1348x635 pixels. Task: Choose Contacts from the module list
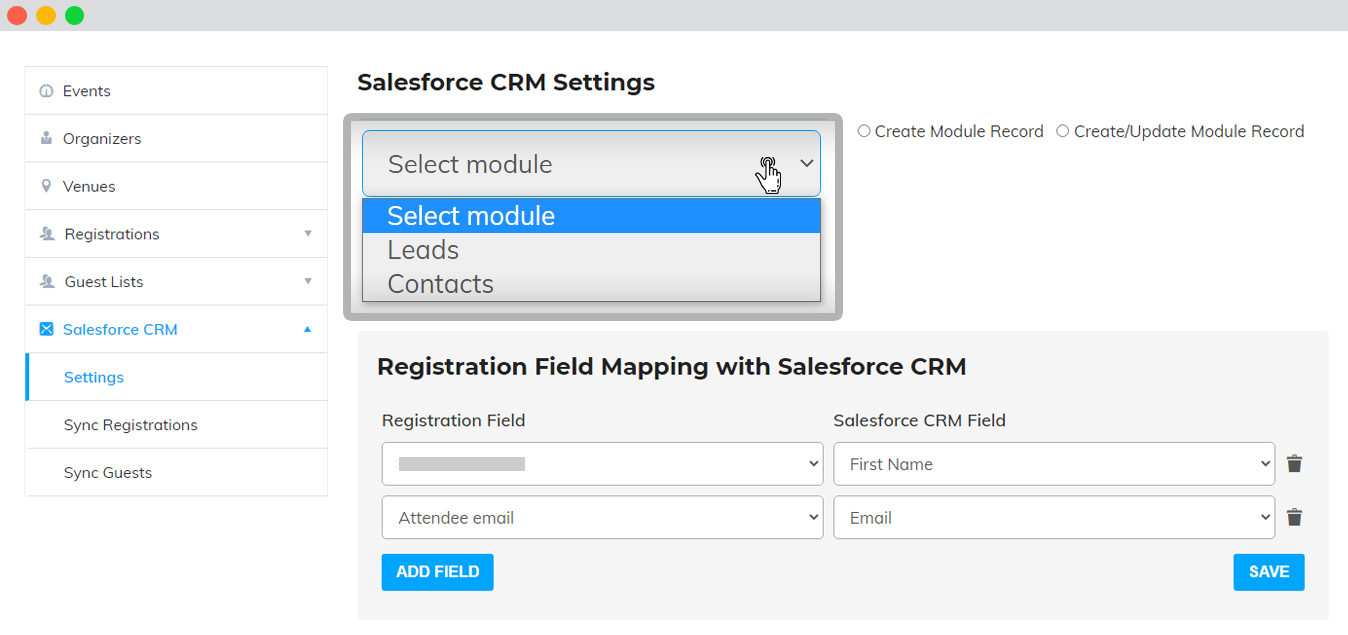click(591, 284)
